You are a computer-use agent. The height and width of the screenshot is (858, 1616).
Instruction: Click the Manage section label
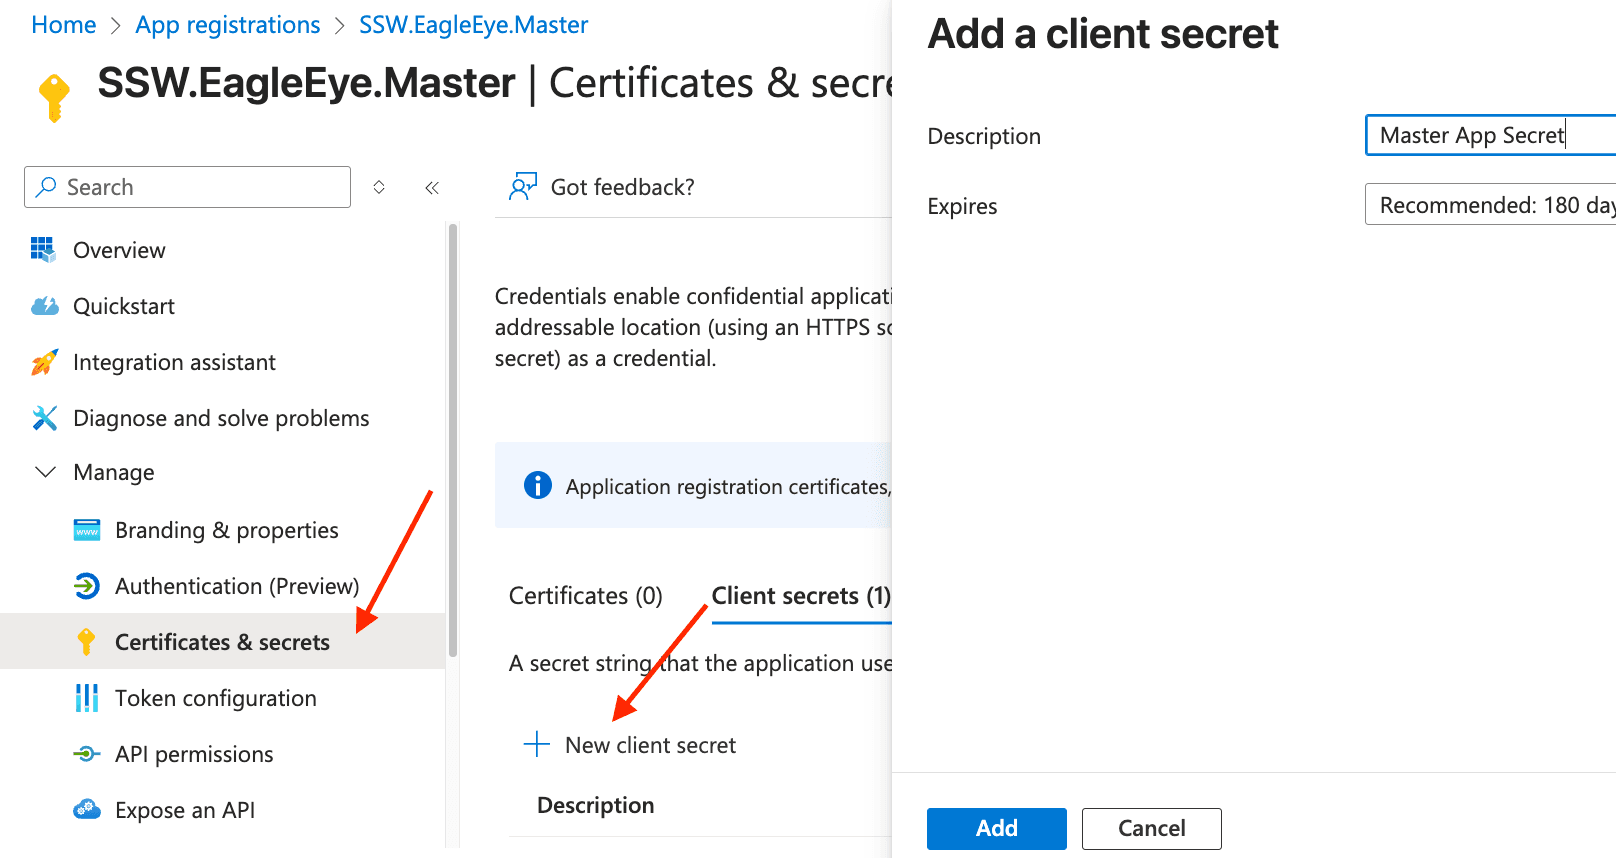click(x=114, y=472)
